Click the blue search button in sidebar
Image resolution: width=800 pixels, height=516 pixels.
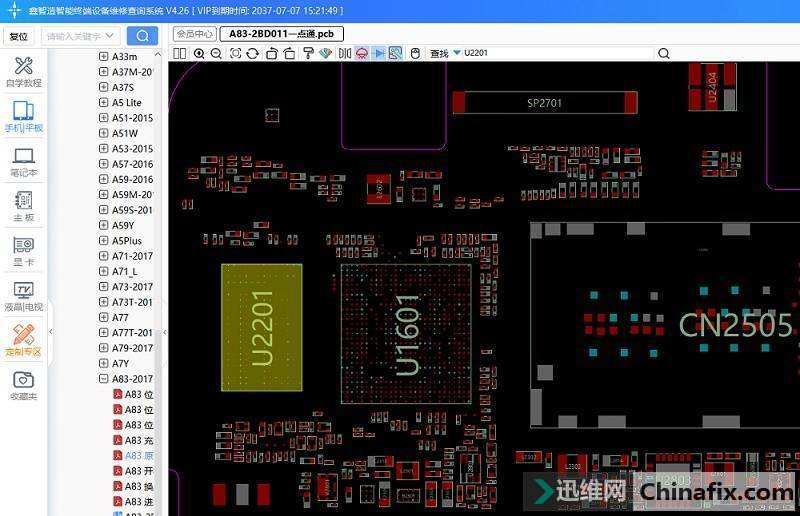pyautogui.click(x=142, y=36)
